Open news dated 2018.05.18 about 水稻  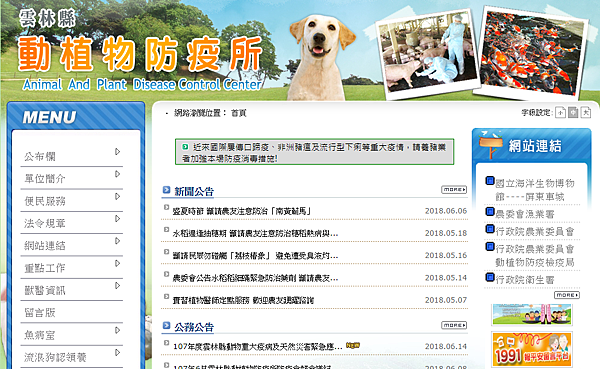(x=255, y=233)
